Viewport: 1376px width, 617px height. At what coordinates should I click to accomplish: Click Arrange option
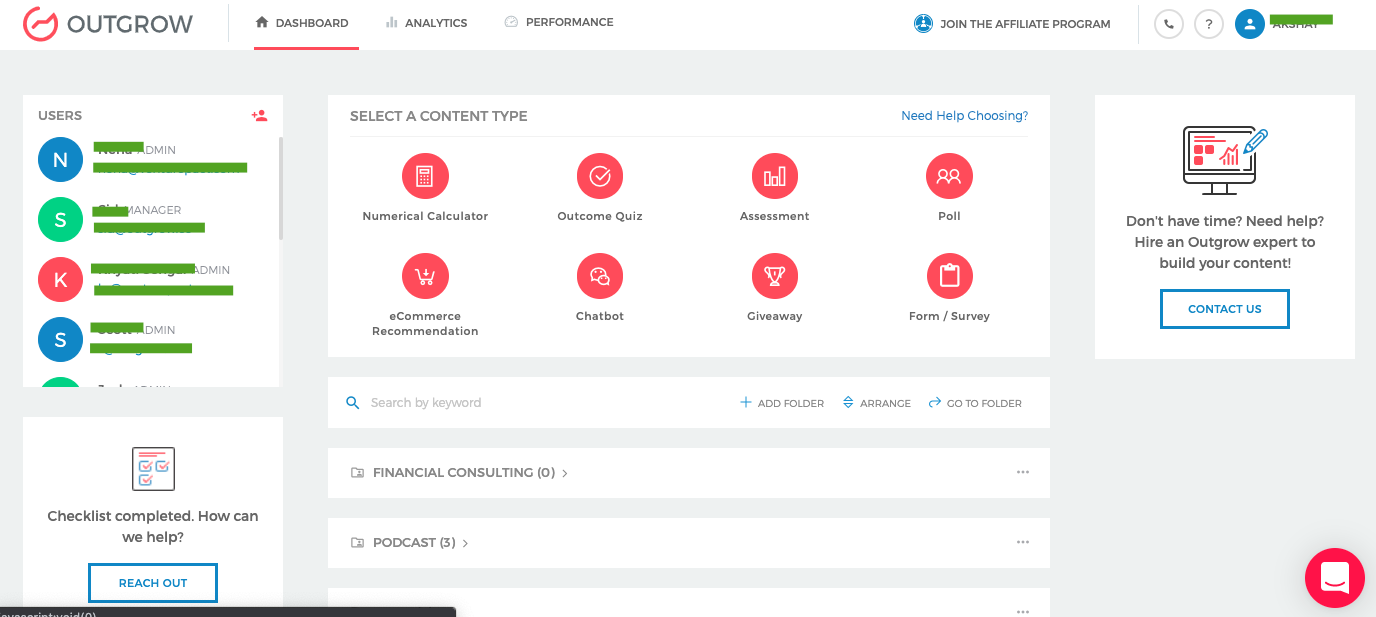(x=876, y=403)
